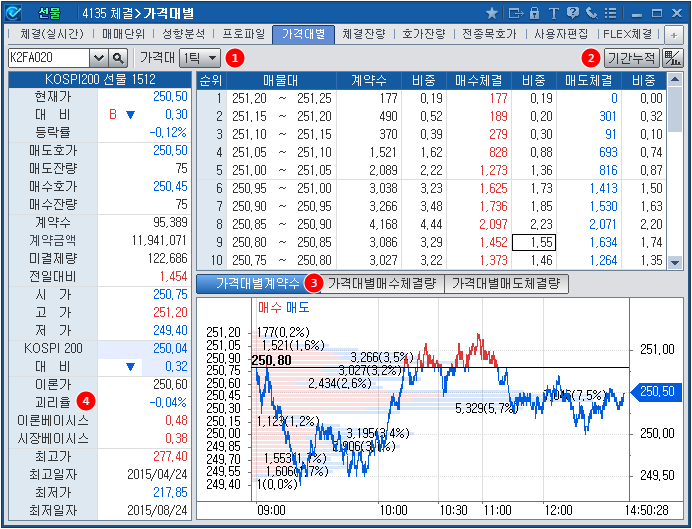Click the selected cell 1,55 in rank 9
Image resolution: width=692 pixels, height=529 pixels.
tap(534, 243)
